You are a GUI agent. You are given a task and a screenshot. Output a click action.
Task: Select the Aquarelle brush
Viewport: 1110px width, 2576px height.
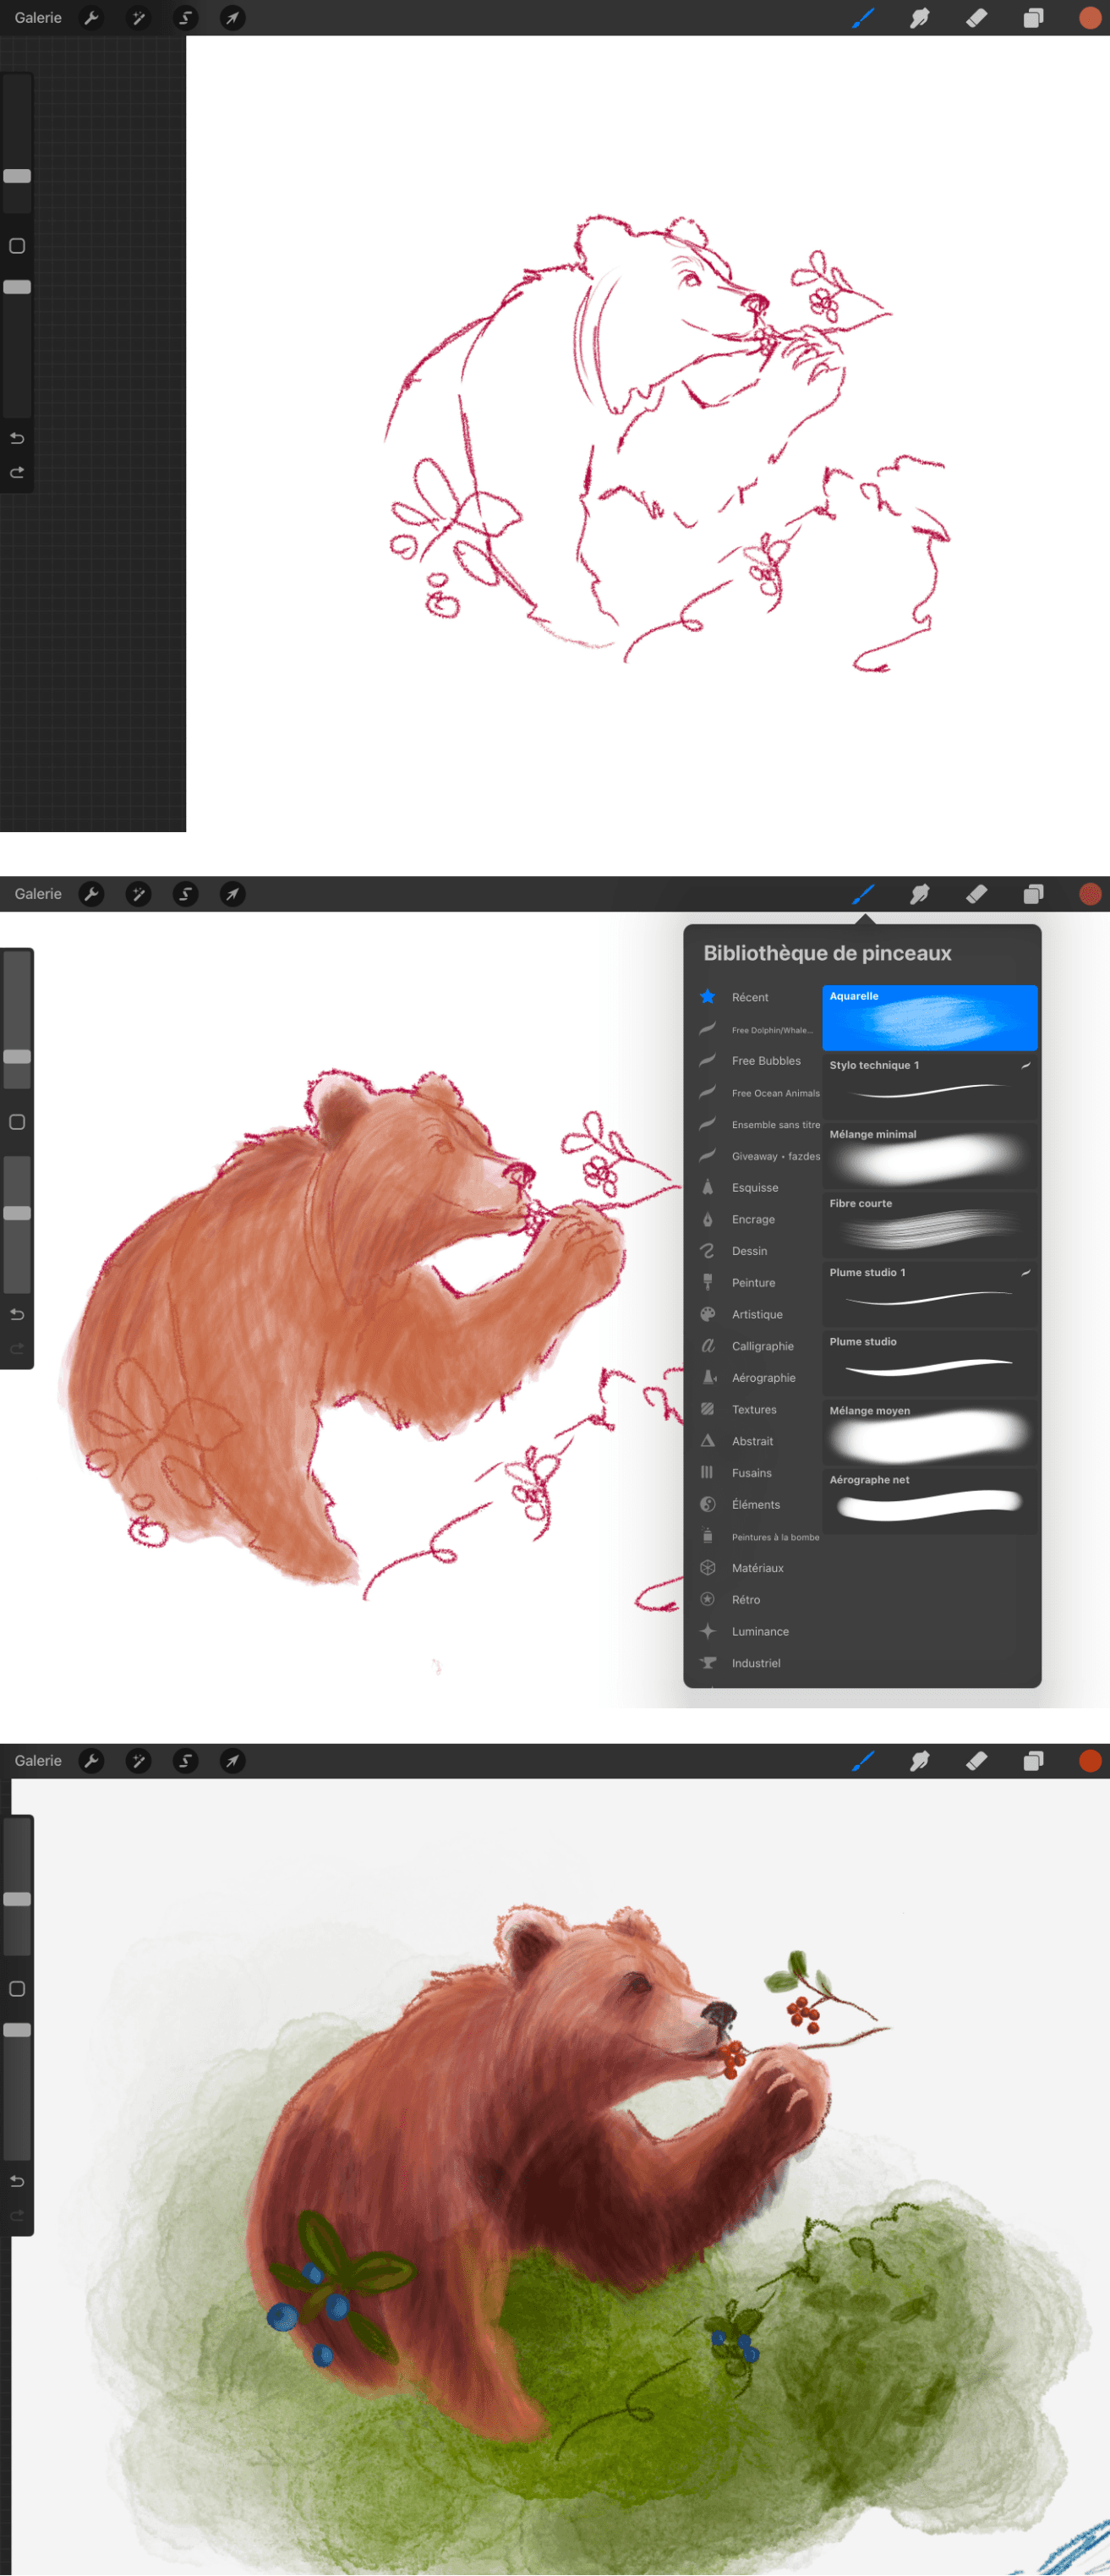(x=930, y=1018)
